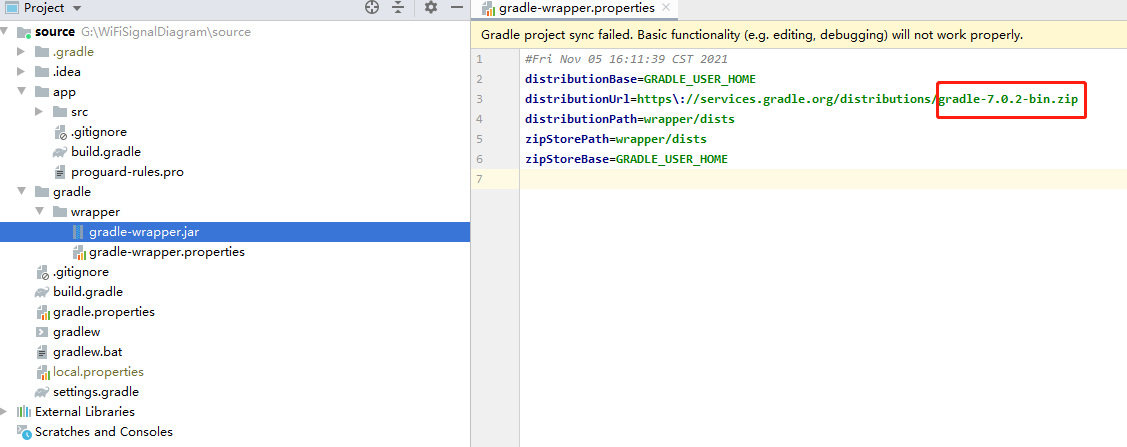Collapse the app folder

coord(21,92)
